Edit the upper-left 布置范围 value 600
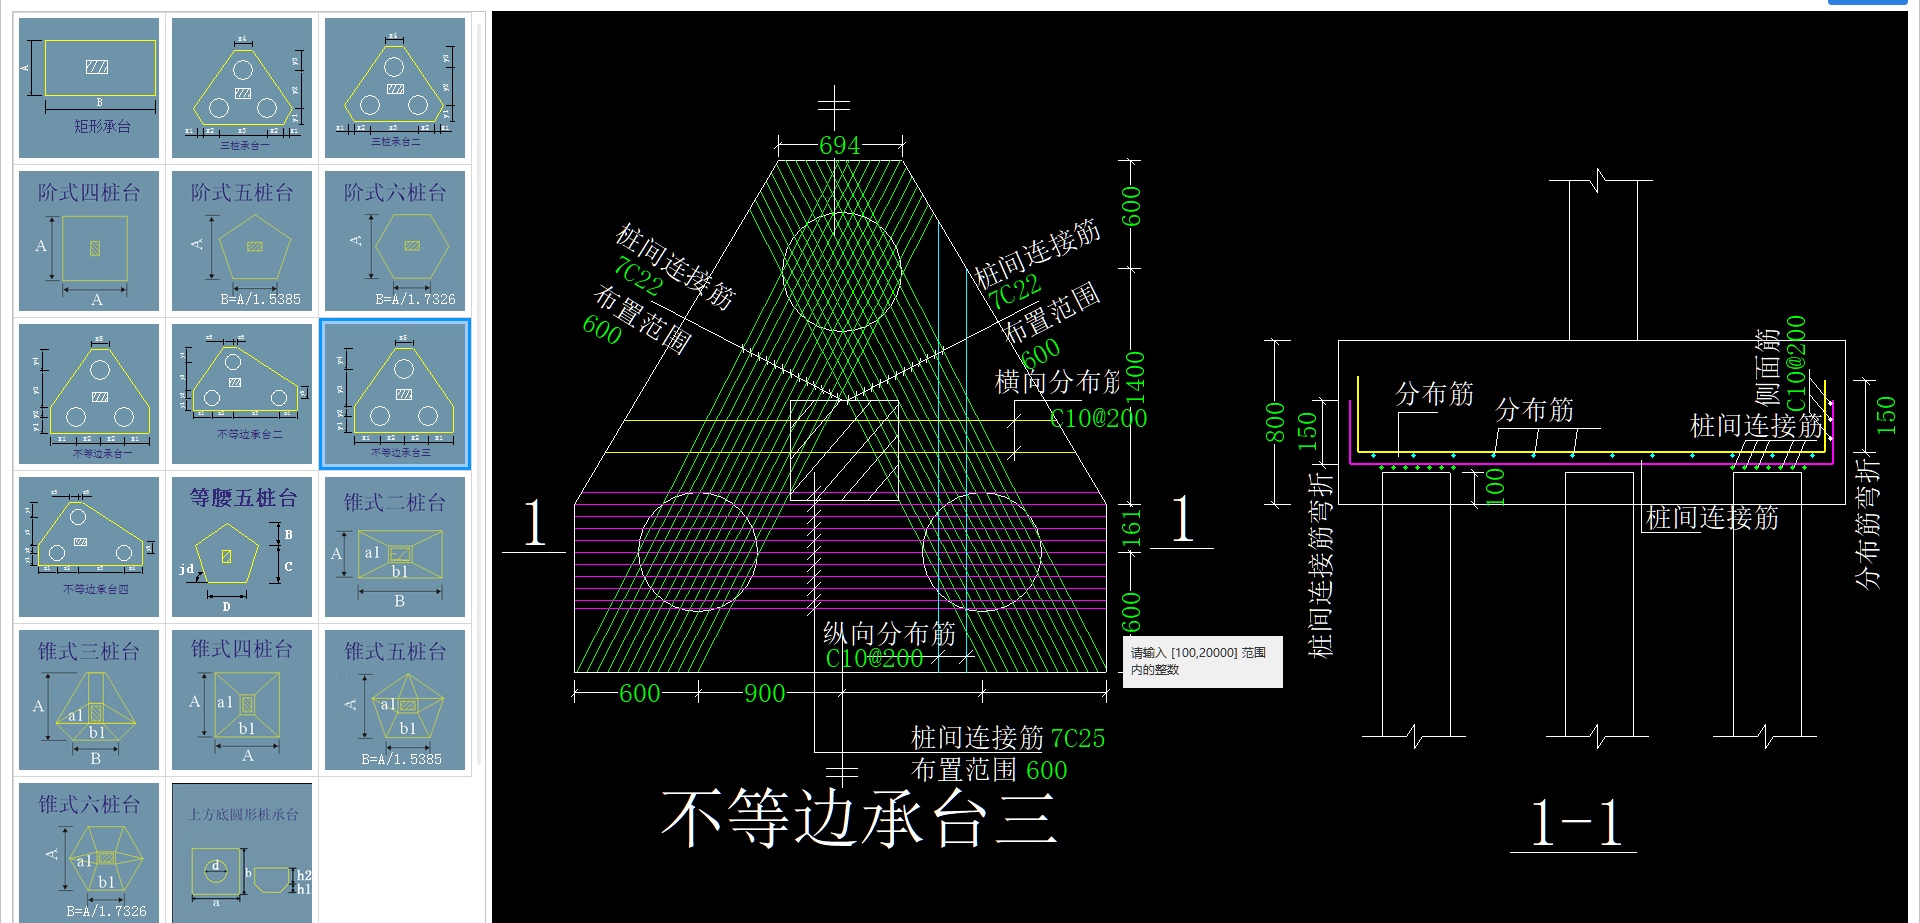The height and width of the screenshot is (923, 1920). [x=602, y=329]
